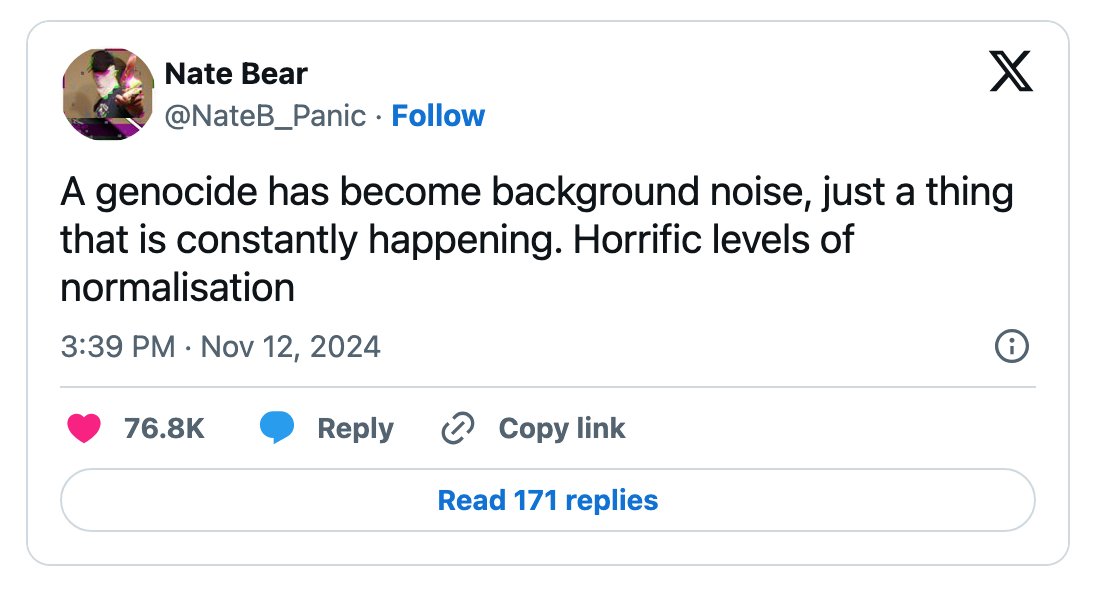The width and height of the screenshot is (1107, 600).
Task: Open Nate Bear's profile picture
Action: (x=108, y=94)
